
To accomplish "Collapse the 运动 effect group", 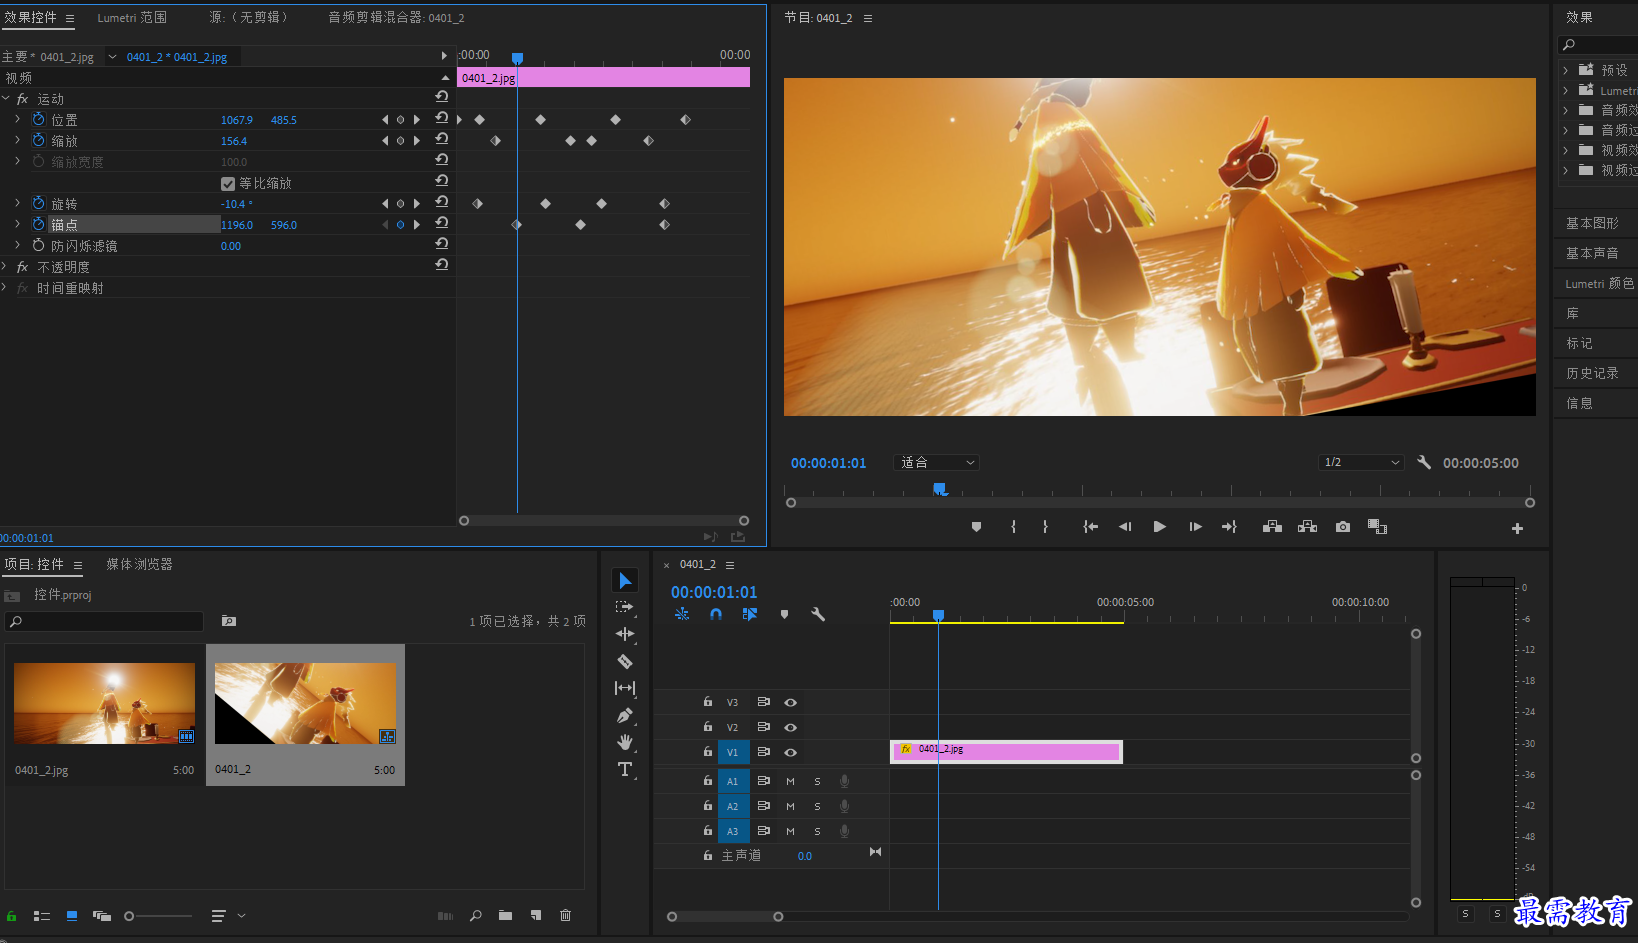I will (6, 98).
